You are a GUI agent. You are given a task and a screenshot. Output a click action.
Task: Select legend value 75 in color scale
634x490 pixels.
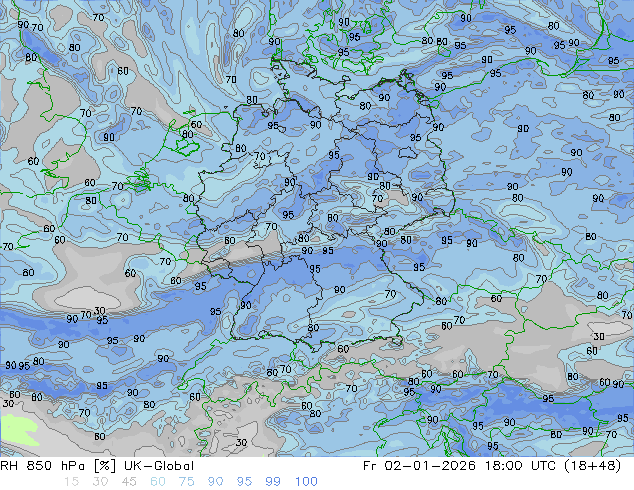tap(186, 482)
